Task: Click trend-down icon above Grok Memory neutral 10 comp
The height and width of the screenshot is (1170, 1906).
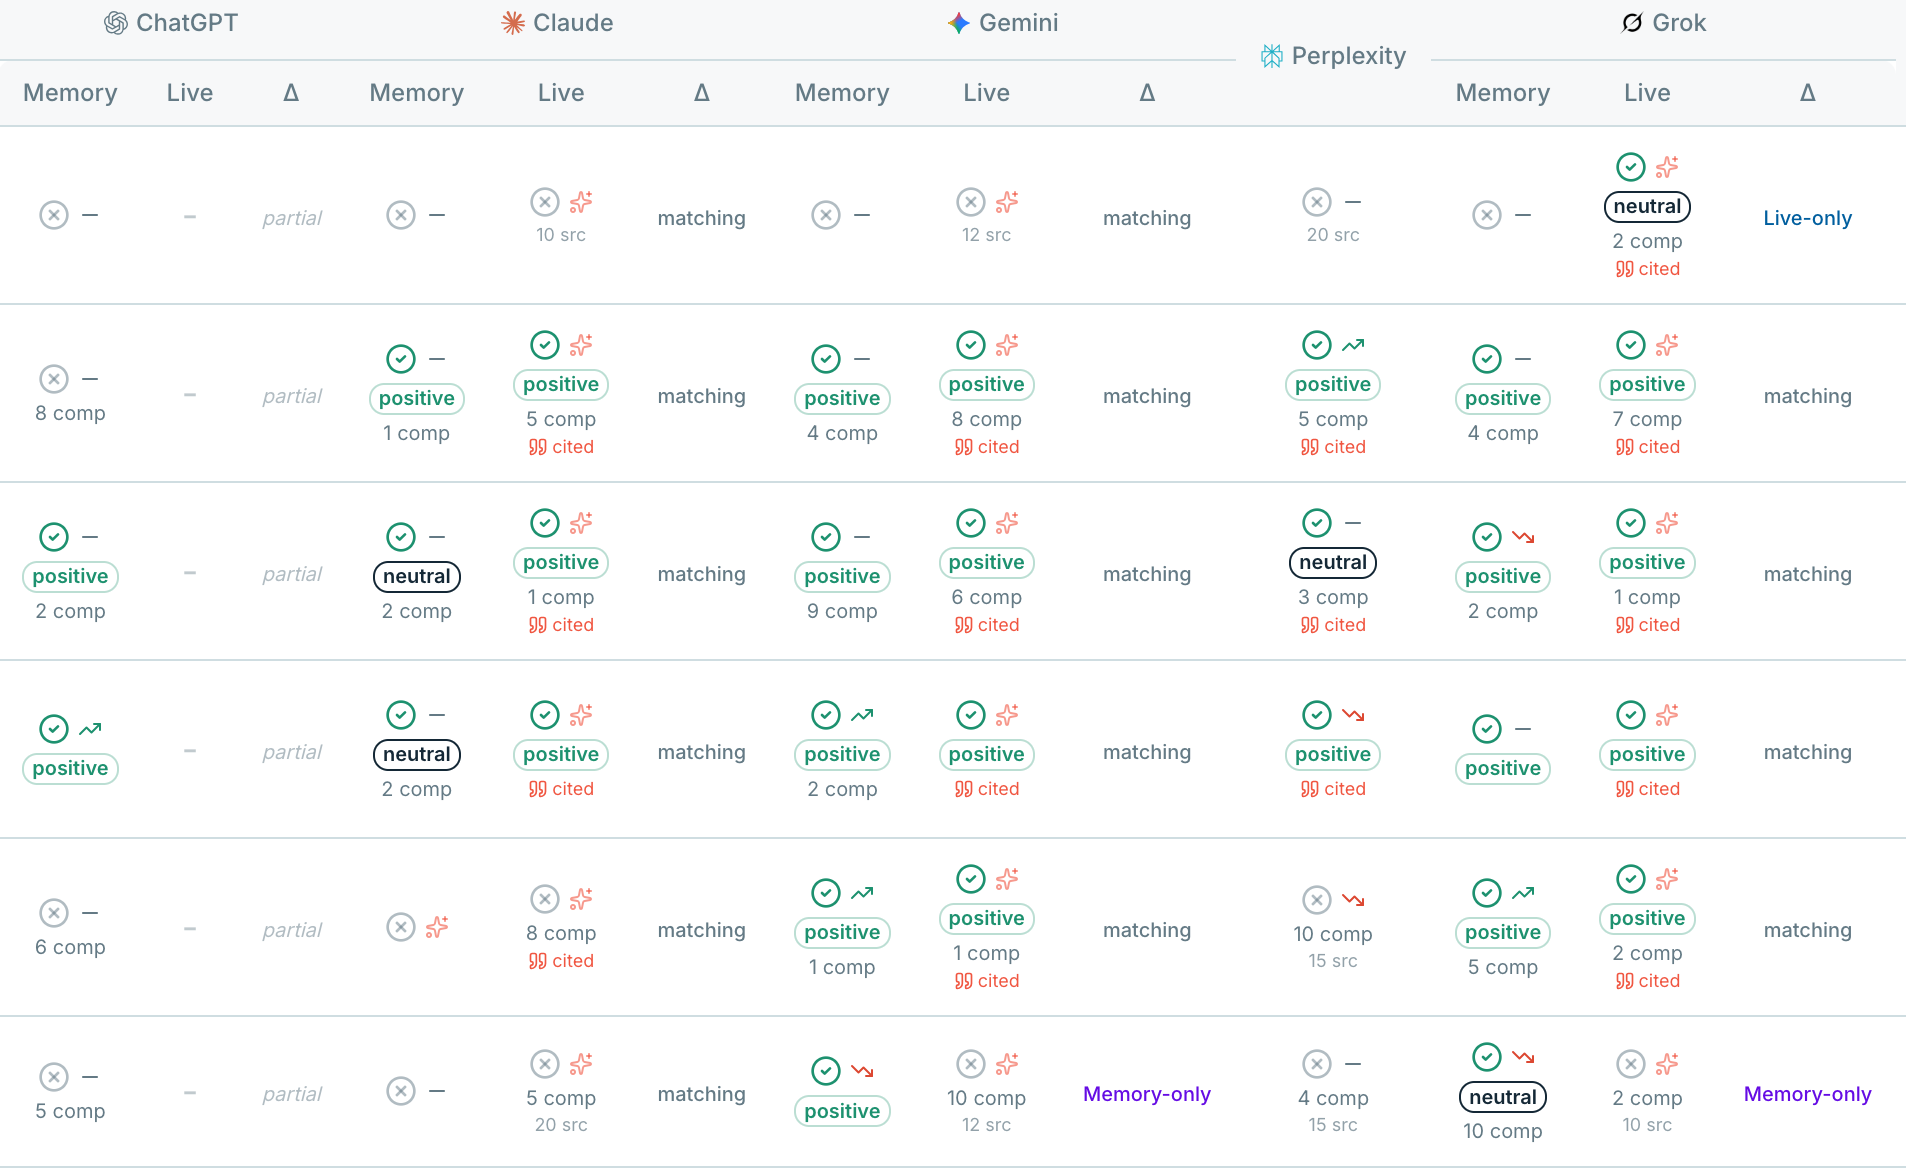Action: pyautogui.click(x=1523, y=1057)
